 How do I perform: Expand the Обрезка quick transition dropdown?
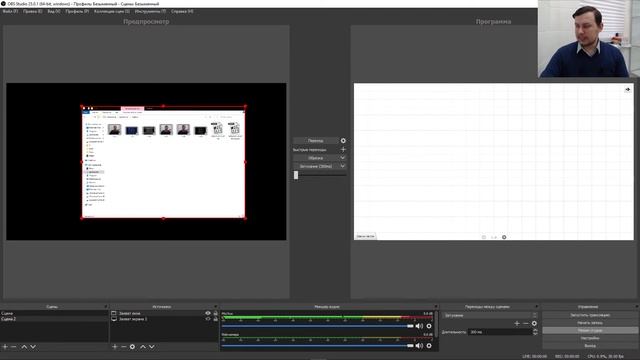[342, 158]
